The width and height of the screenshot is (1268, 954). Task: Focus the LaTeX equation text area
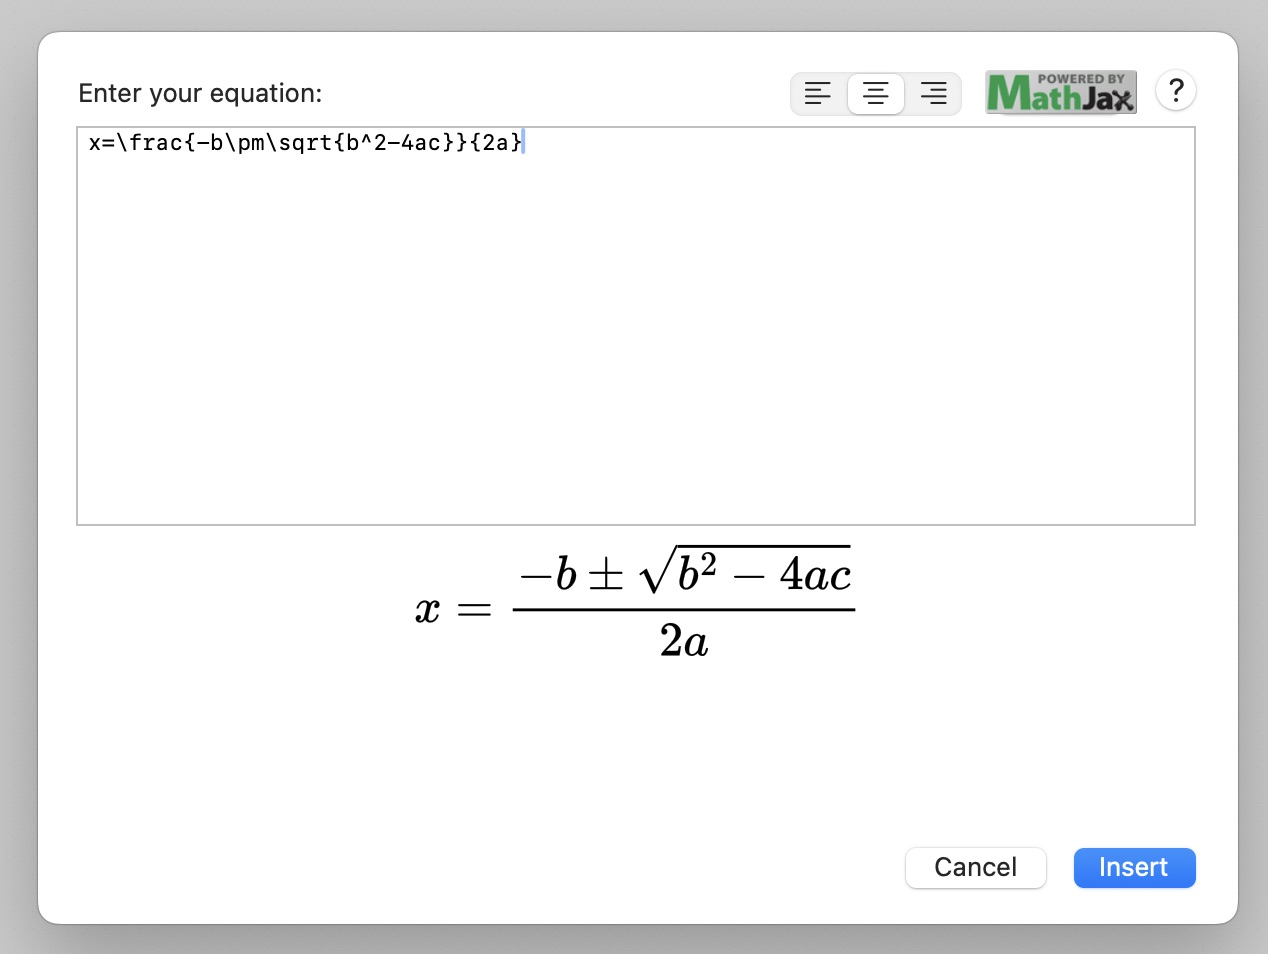(x=636, y=326)
